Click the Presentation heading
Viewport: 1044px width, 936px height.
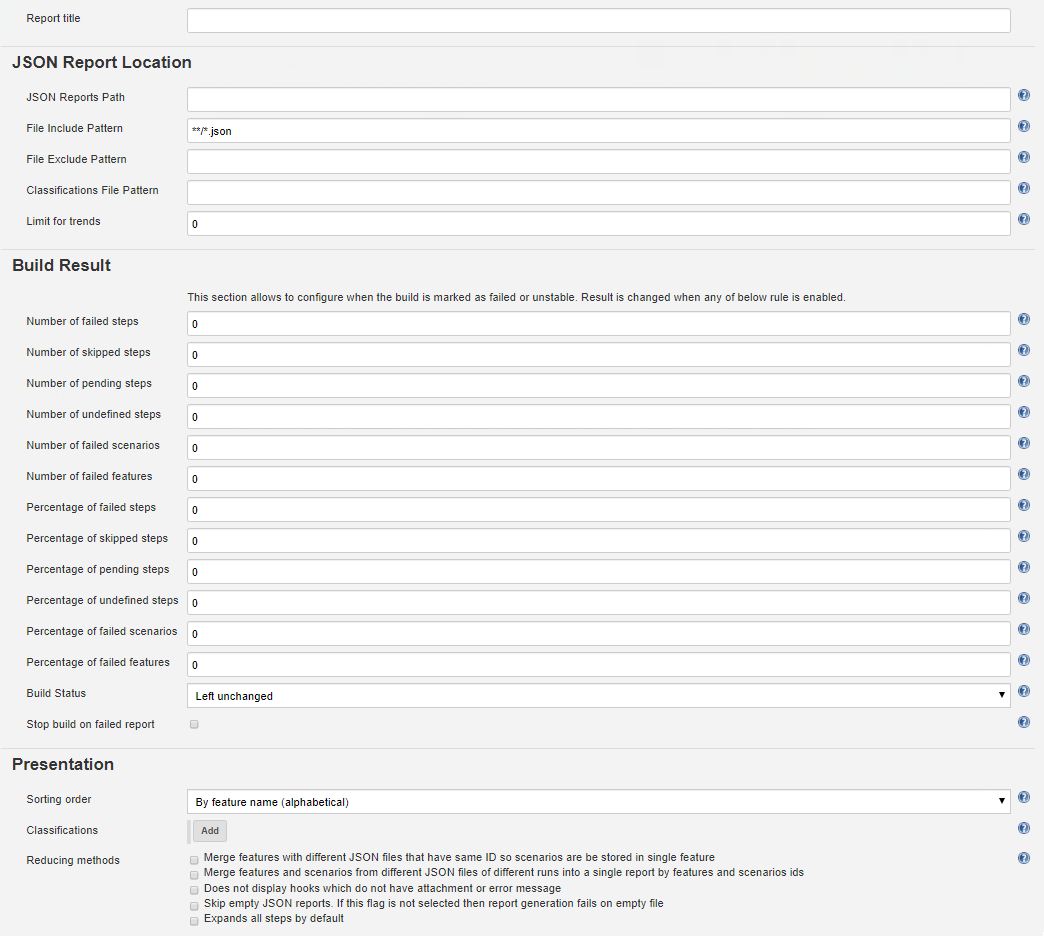tap(63, 764)
